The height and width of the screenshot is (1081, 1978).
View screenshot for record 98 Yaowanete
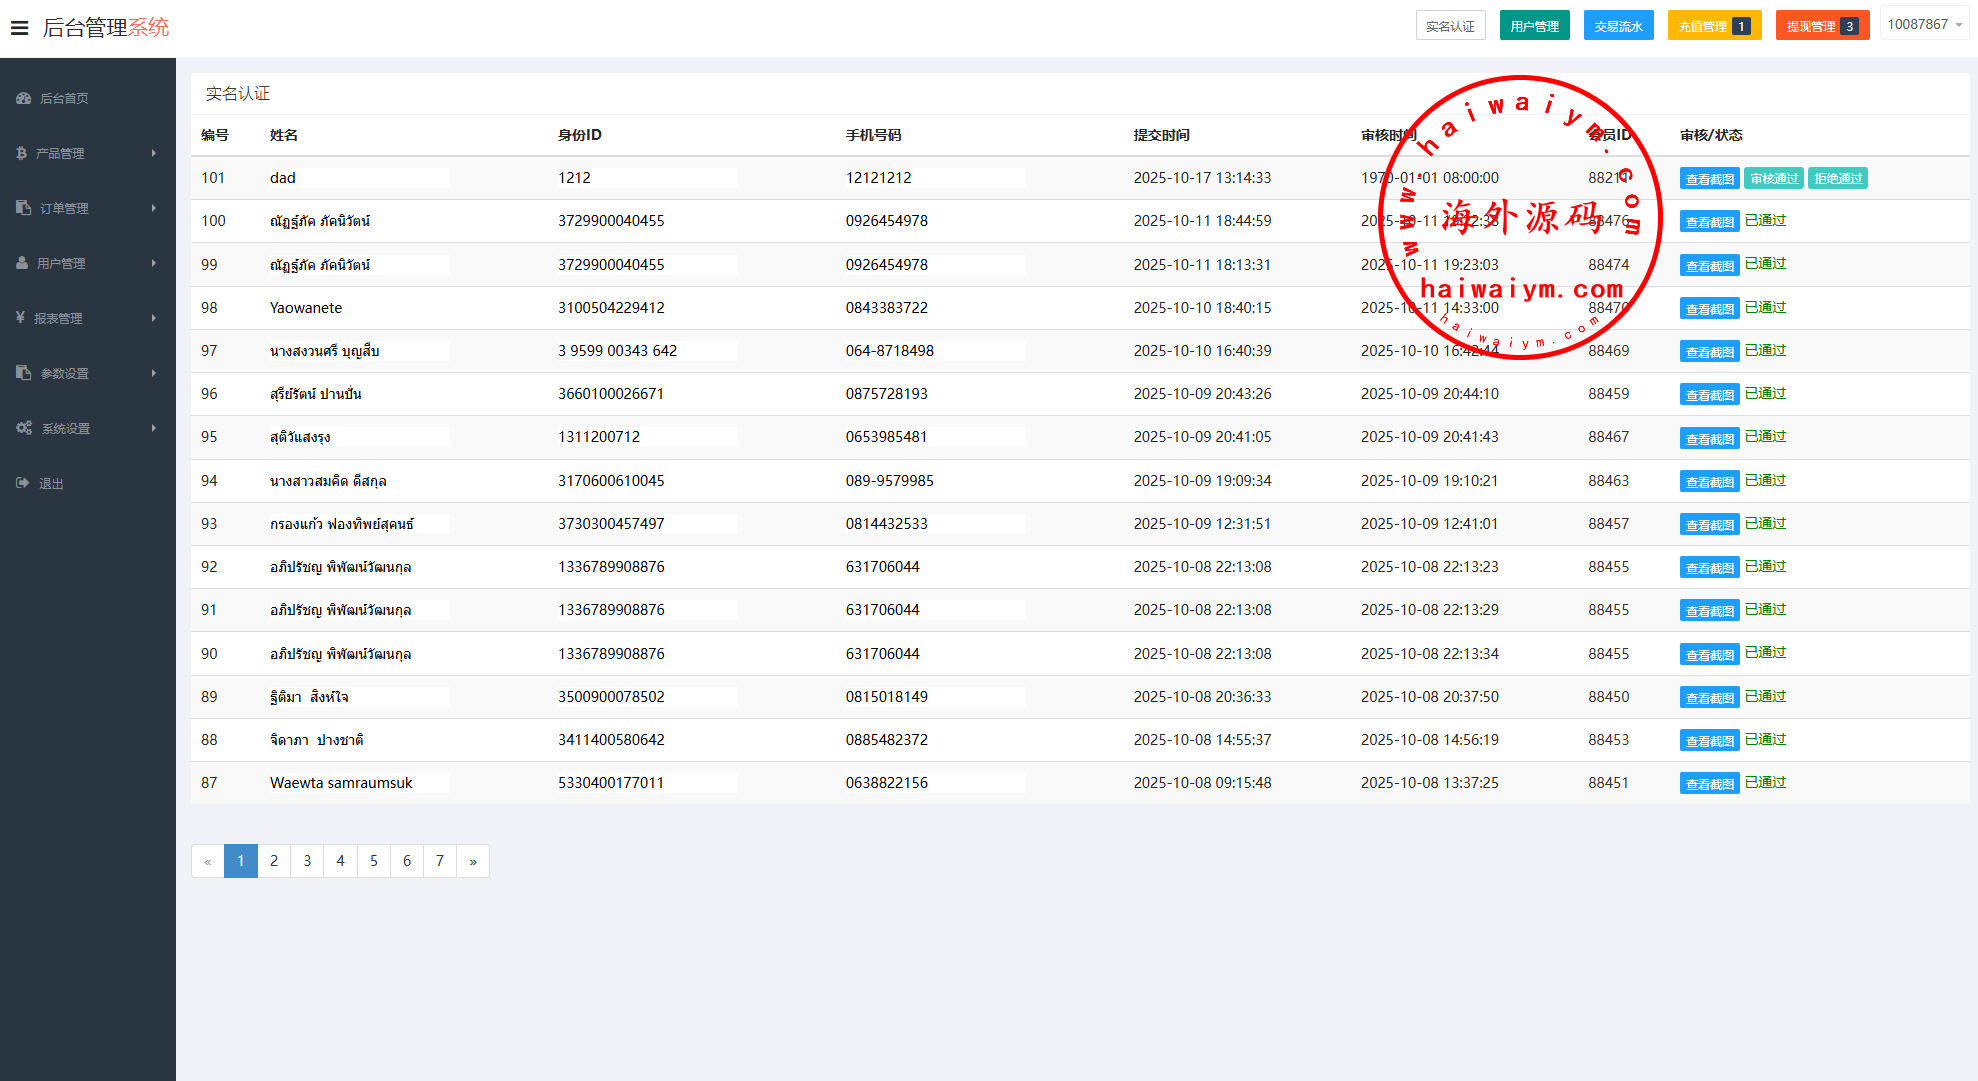click(1709, 309)
